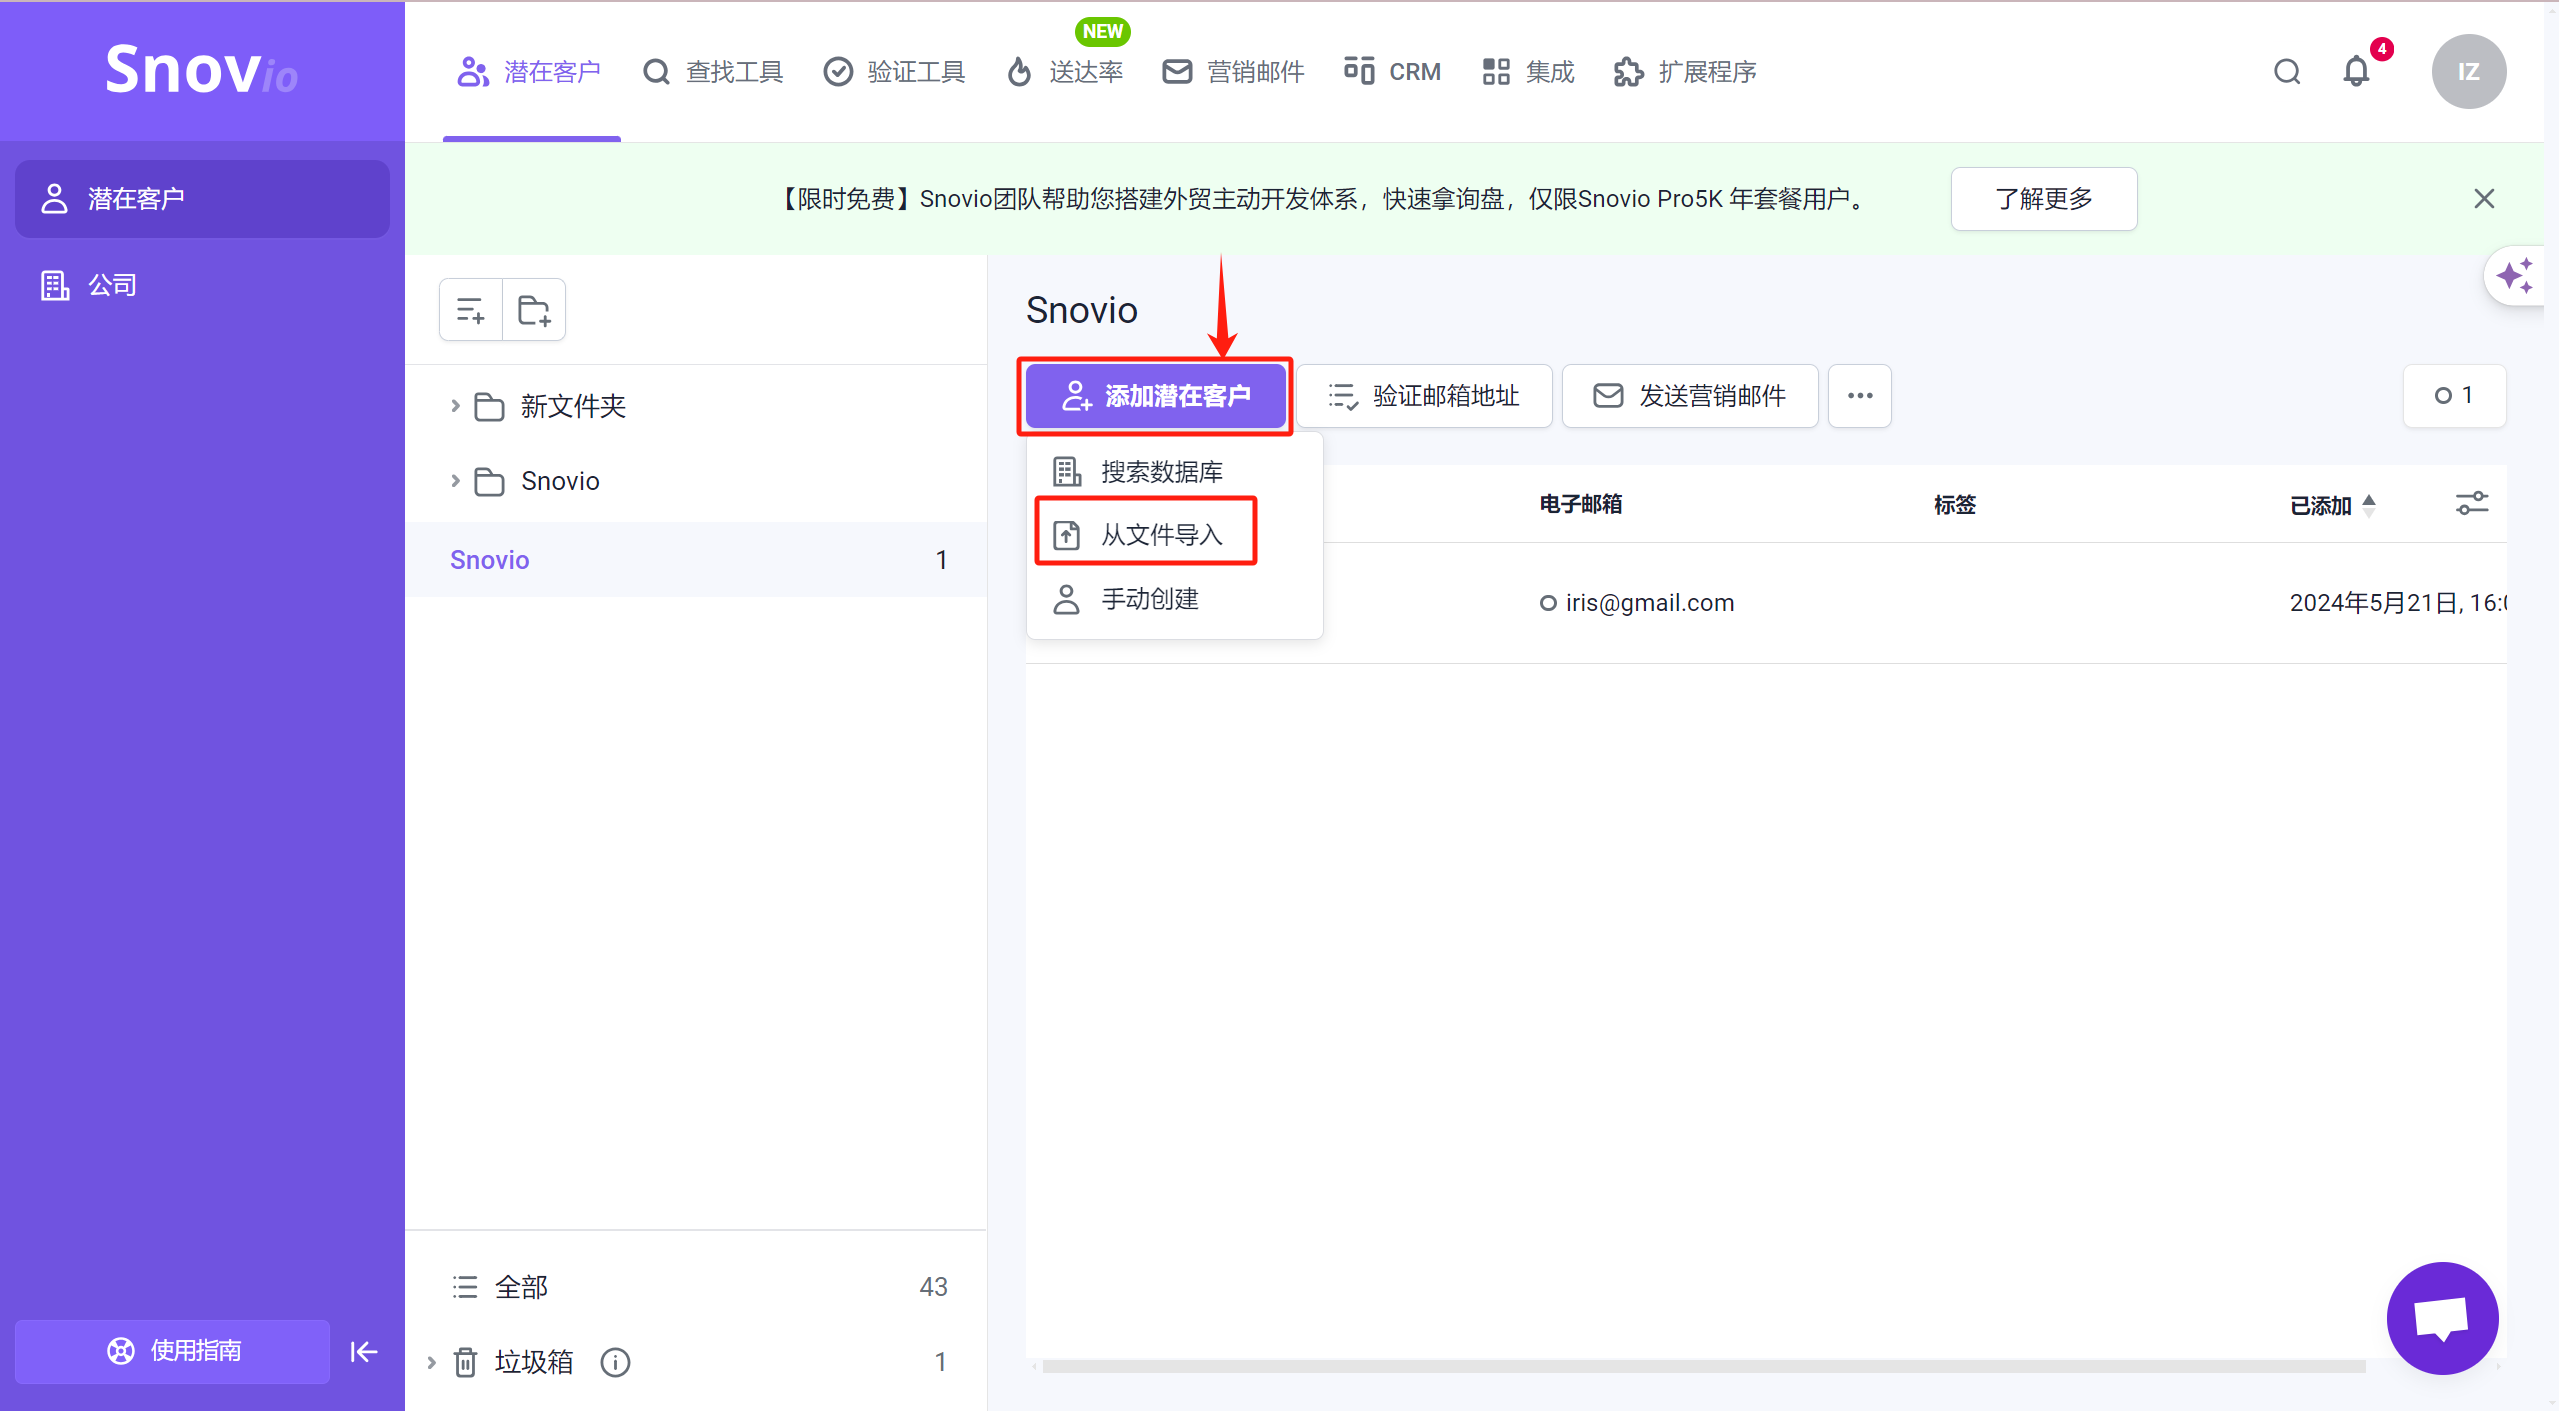Viewport: 2559px width, 1411px height.
Task: Open the more options ellipsis button
Action: point(1860,396)
